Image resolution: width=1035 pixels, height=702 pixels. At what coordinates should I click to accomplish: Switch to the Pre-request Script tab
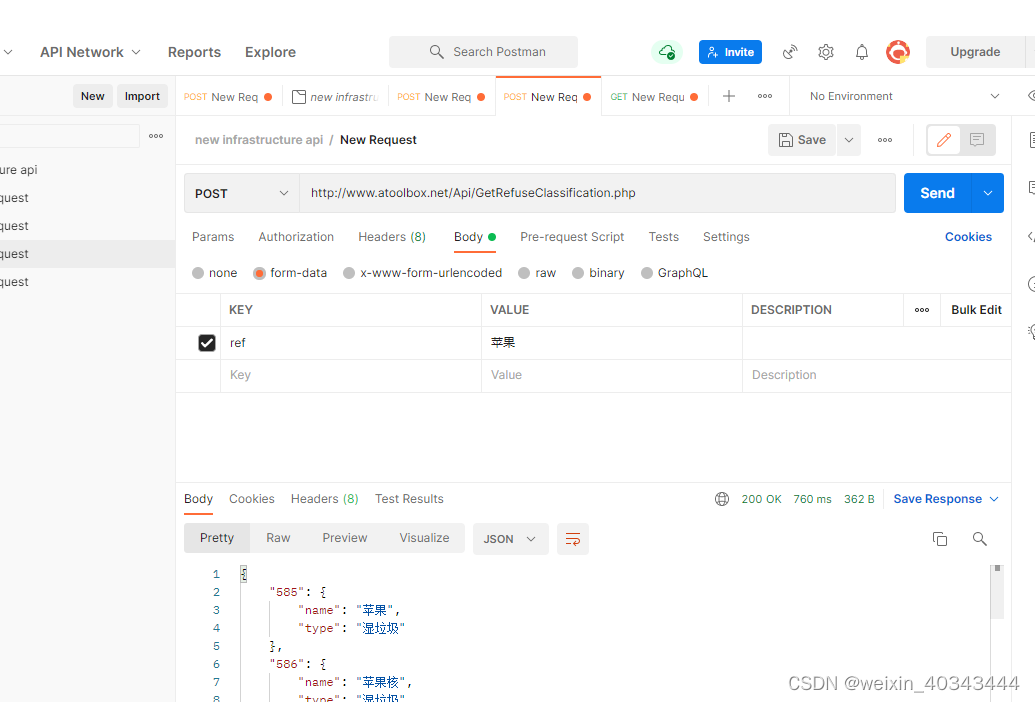click(x=572, y=236)
